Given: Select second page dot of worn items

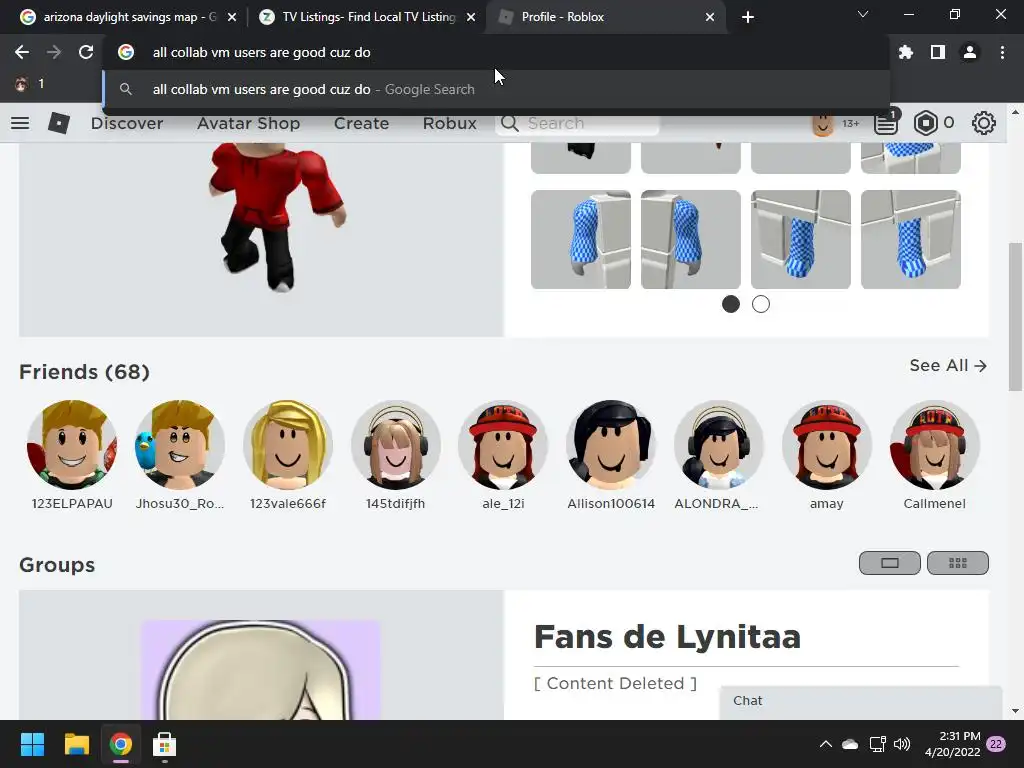Looking at the screenshot, I should [x=761, y=304].
